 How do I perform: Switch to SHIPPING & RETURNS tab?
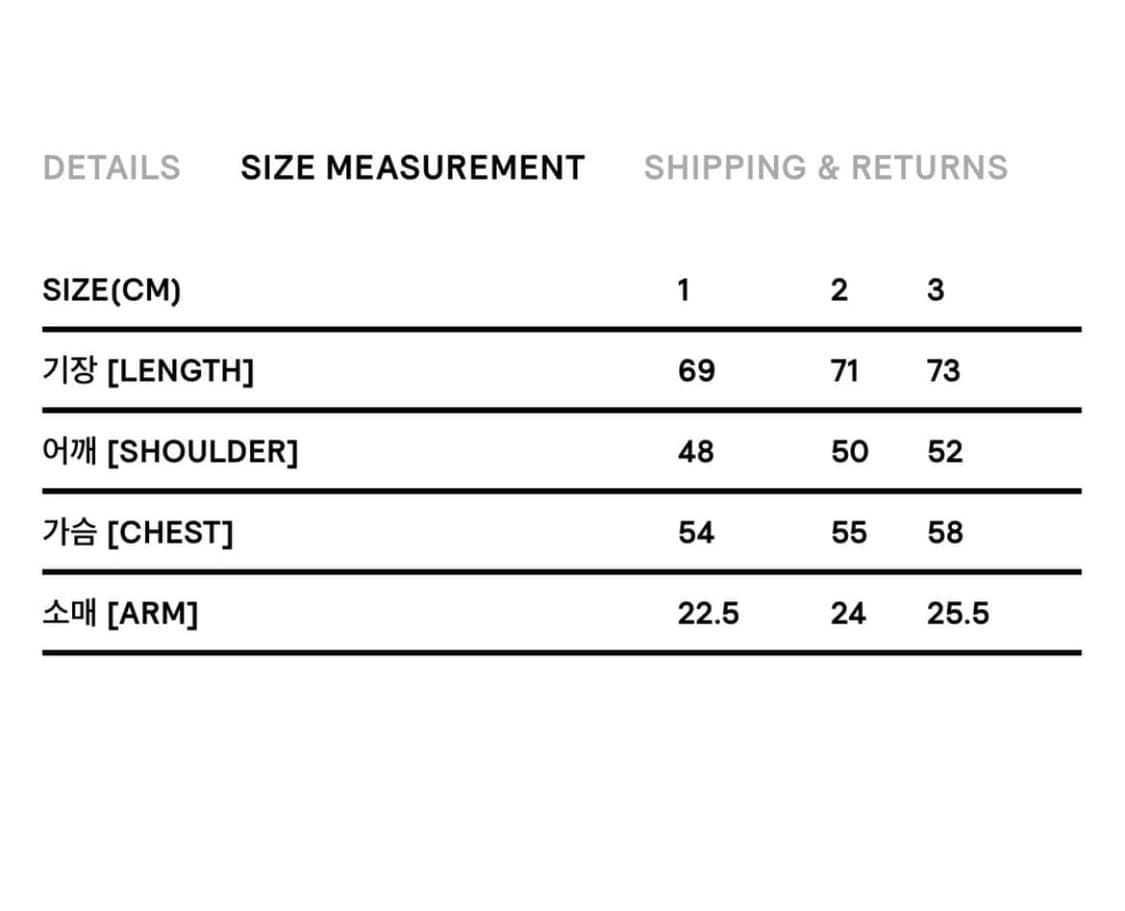click(x=825, y=167)
